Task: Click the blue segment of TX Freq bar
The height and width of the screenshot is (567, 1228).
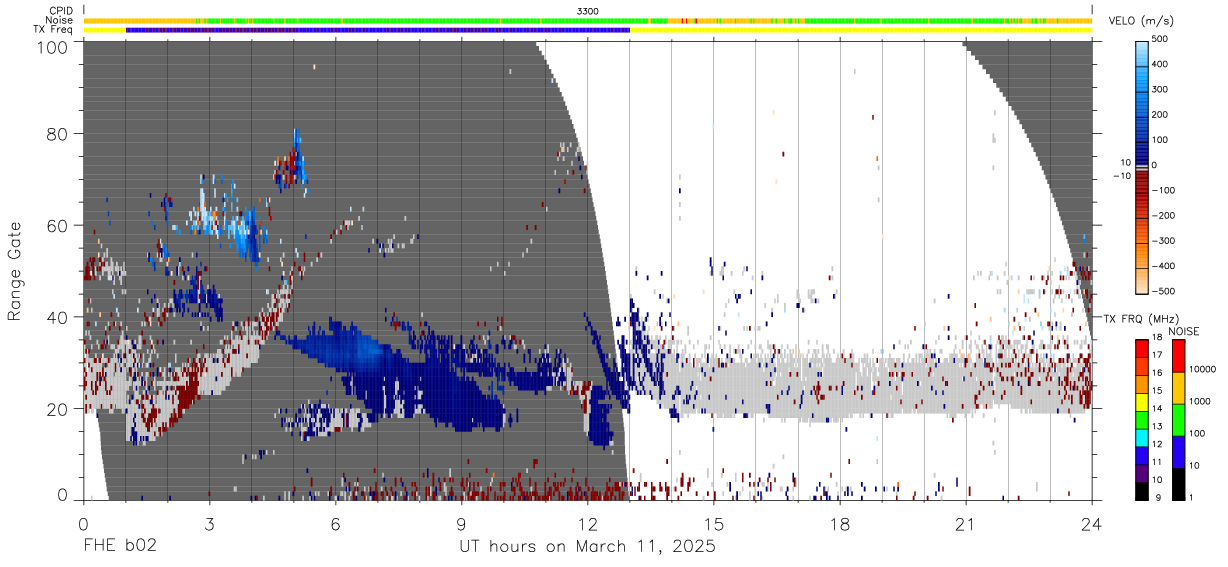Action: point(378,30)
